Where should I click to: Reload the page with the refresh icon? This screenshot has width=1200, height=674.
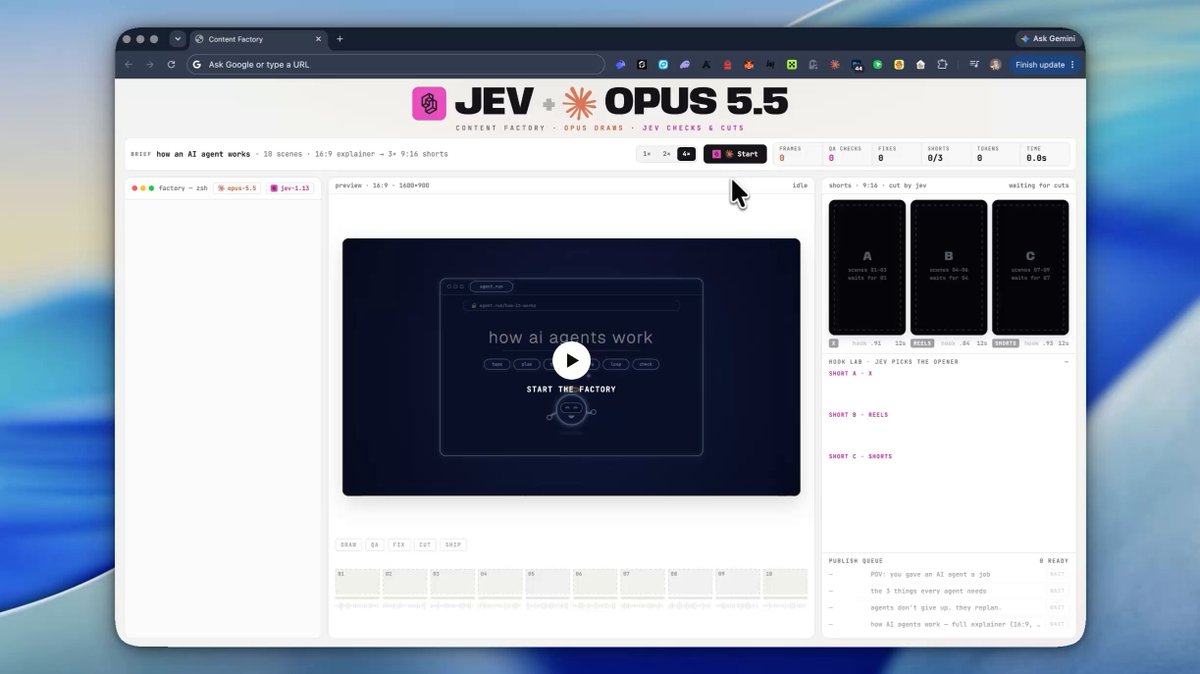pos(171,64)
